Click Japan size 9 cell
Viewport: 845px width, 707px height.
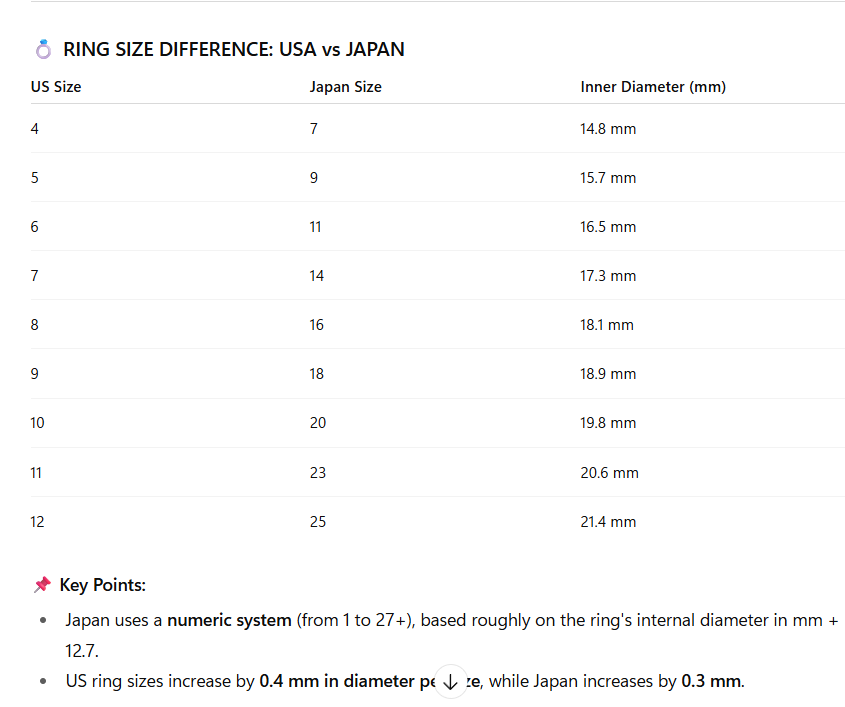coord(314,178)
